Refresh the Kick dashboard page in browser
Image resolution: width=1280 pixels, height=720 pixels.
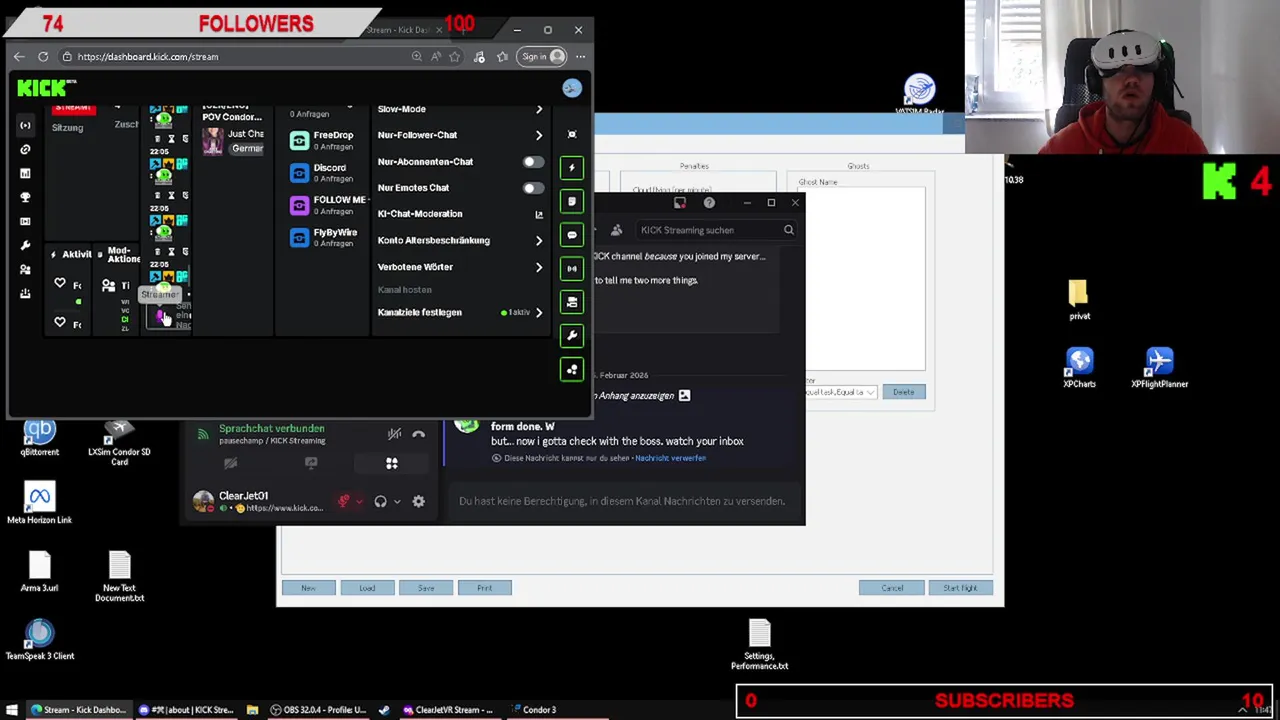(x=43, y=57)
